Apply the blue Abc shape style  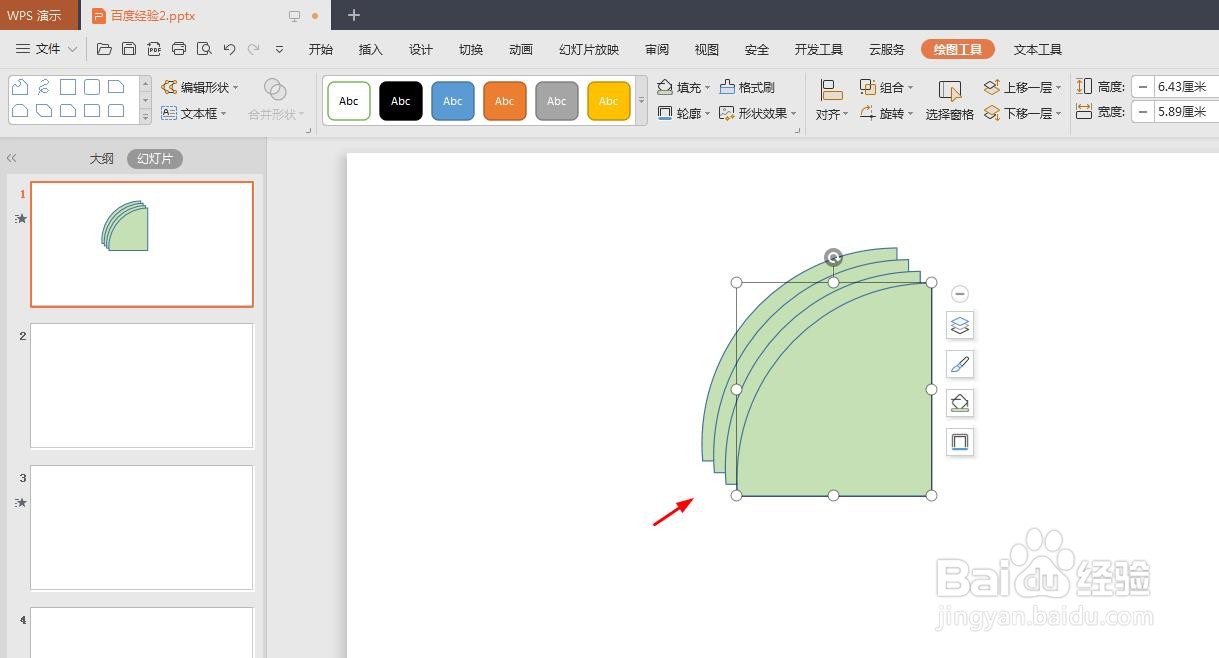pyautogui.click(x=453, y=101)
